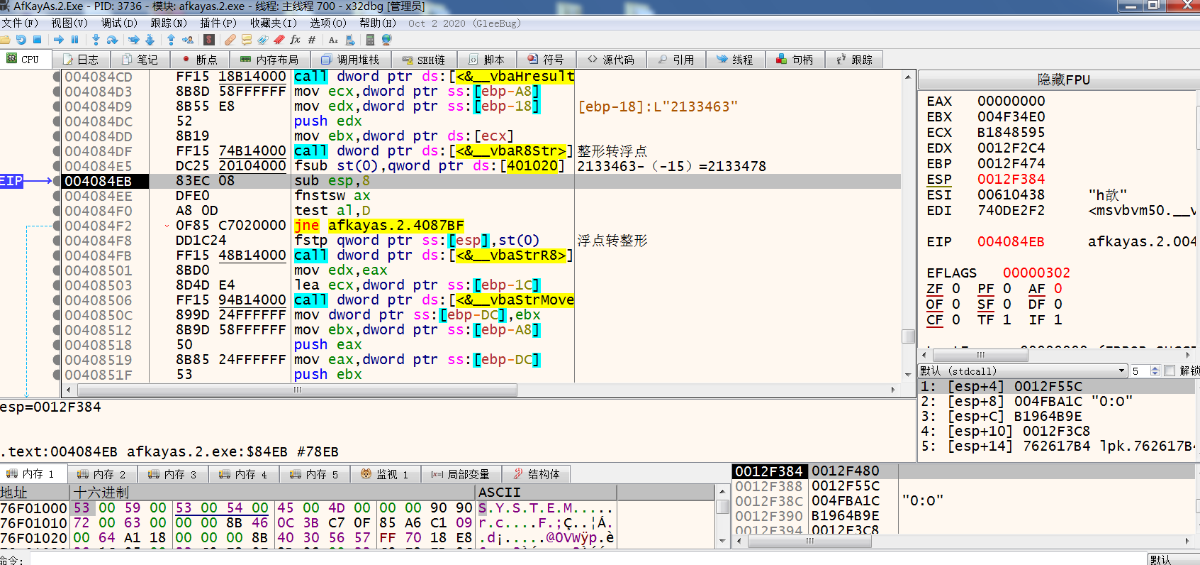Viewport: 1200px width, 565px height.
Task: Click the Step Over icon
Action: pos(112,40)
